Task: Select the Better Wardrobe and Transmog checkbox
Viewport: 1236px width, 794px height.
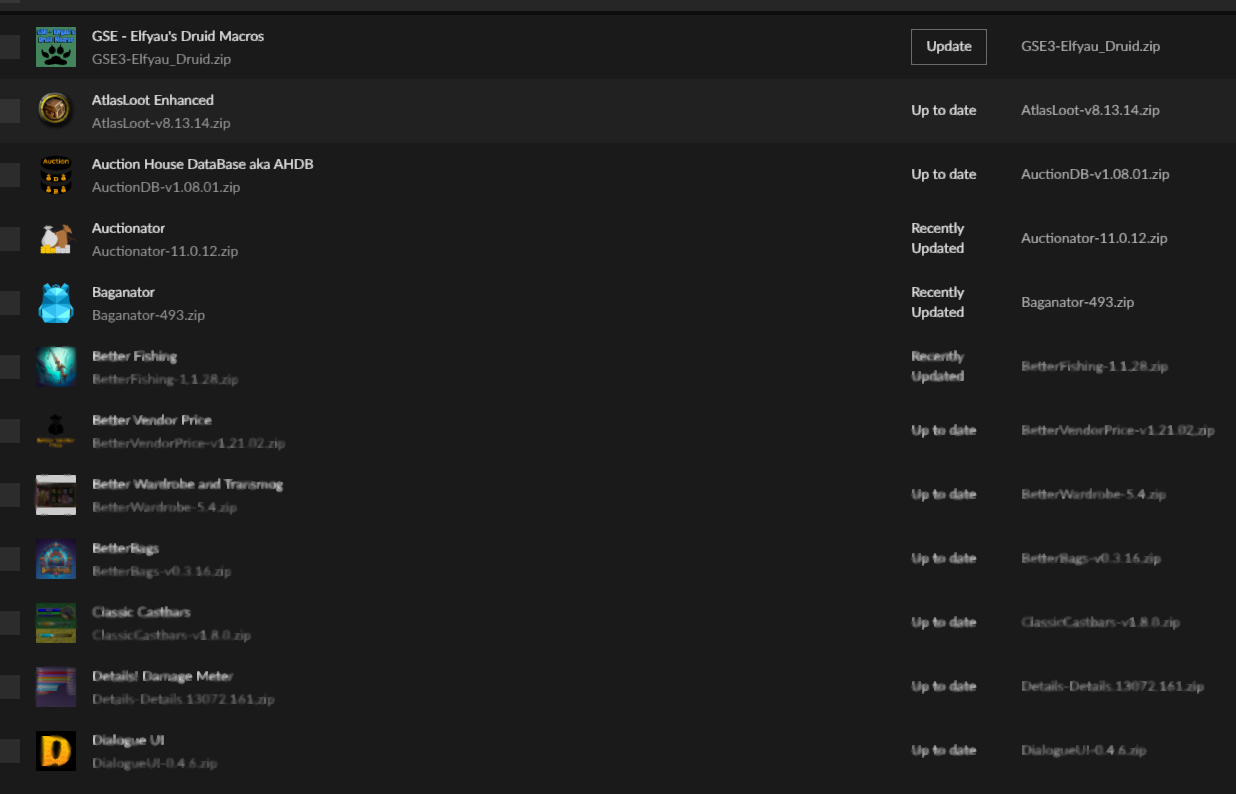Action: pyautogui.click(x=9, y=495)
